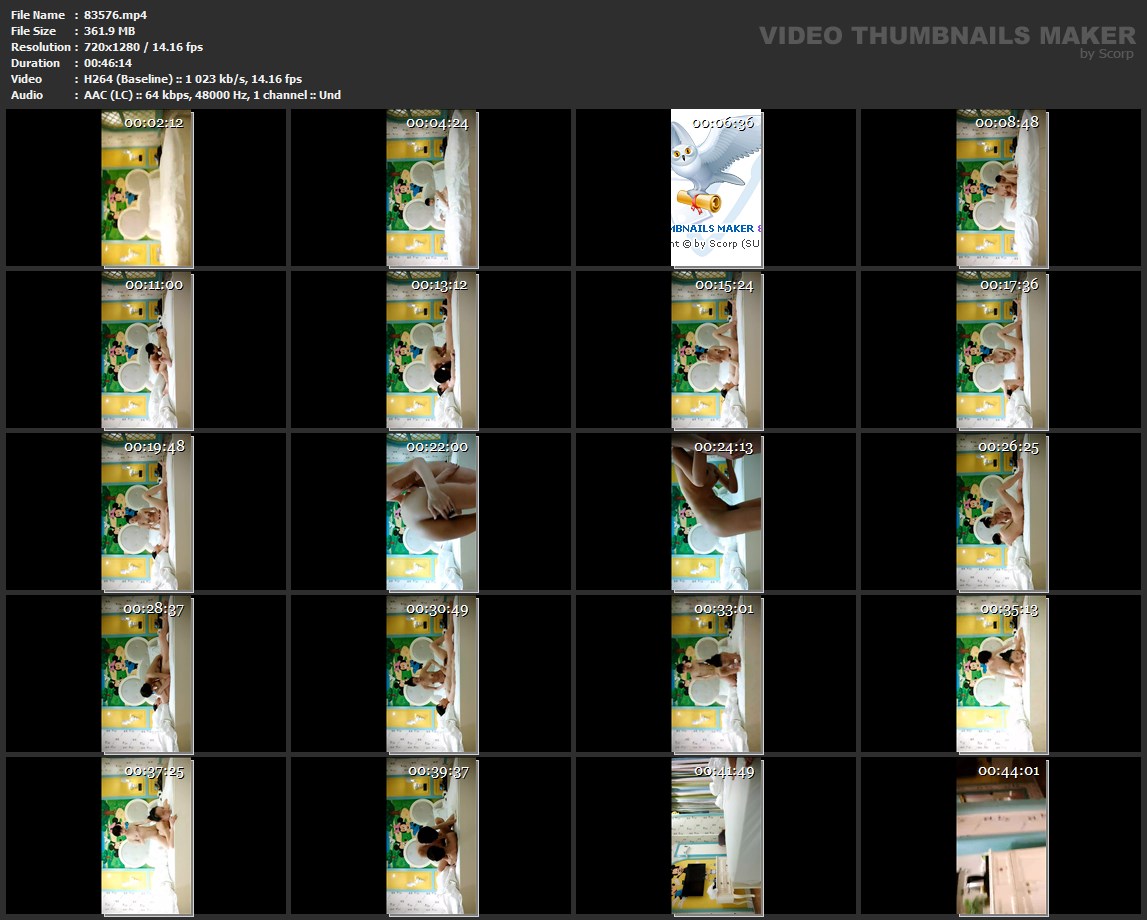Open the frame stamped 00:41:49
Image resolution: width=1147 pixels, height=920 pixels.
tap(716, 837)
